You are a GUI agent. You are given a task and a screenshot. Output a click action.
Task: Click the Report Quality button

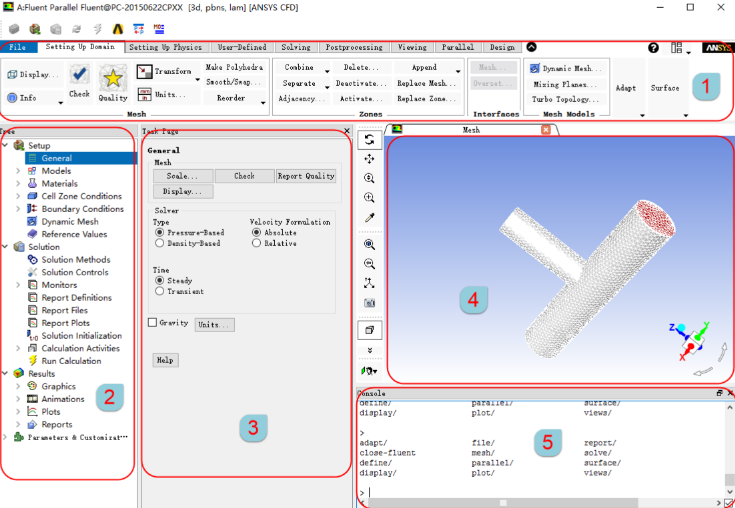click(x=306, y=176)
